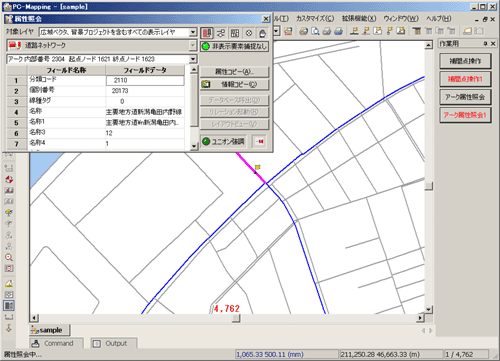
Task: Open the toolbar dropdown arrow beside the dialog
Action: point(276,31)
